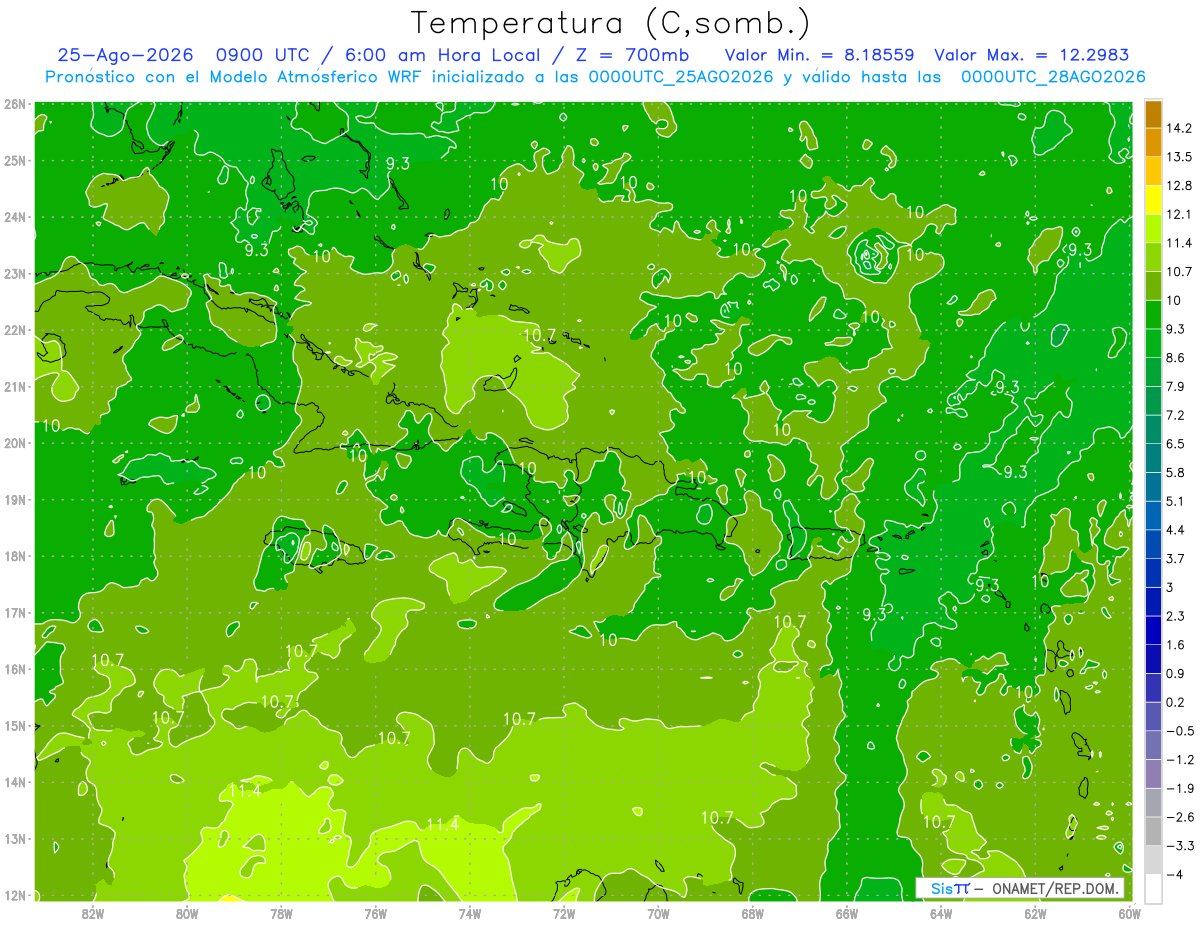Viewport: 1200px width, 927px height.
Task: Click the '7.9' colorbar label
Action: (1177, 386)
